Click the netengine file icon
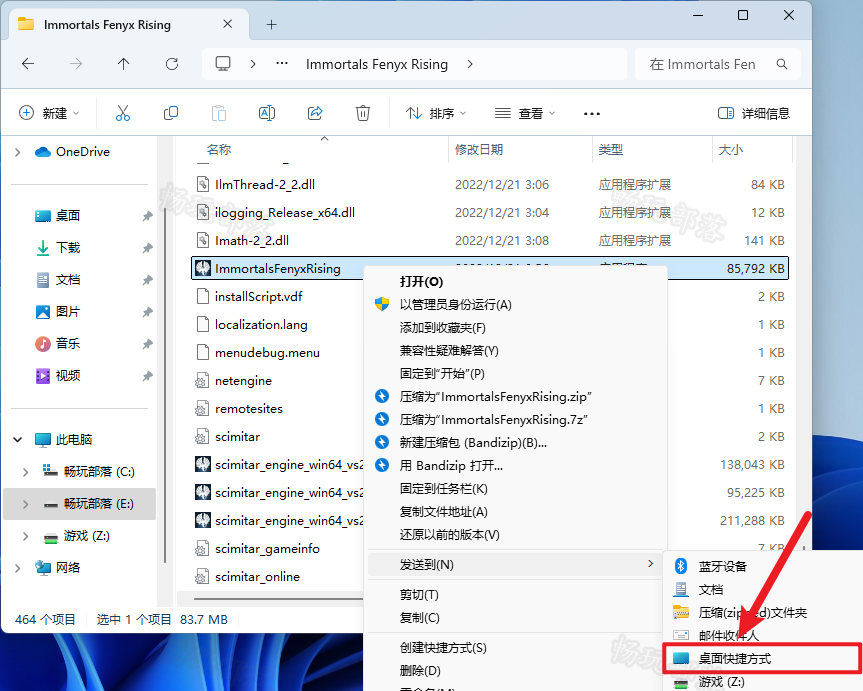The height and width of the screenshot is (691, 863). pyautogui.click(x=202, y=380)
